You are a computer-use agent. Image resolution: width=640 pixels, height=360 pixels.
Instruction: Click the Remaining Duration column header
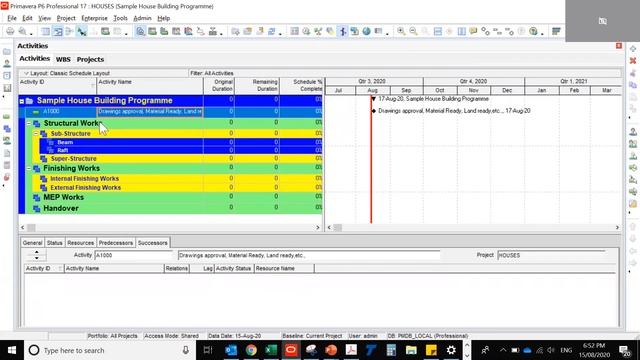[257, 85]
